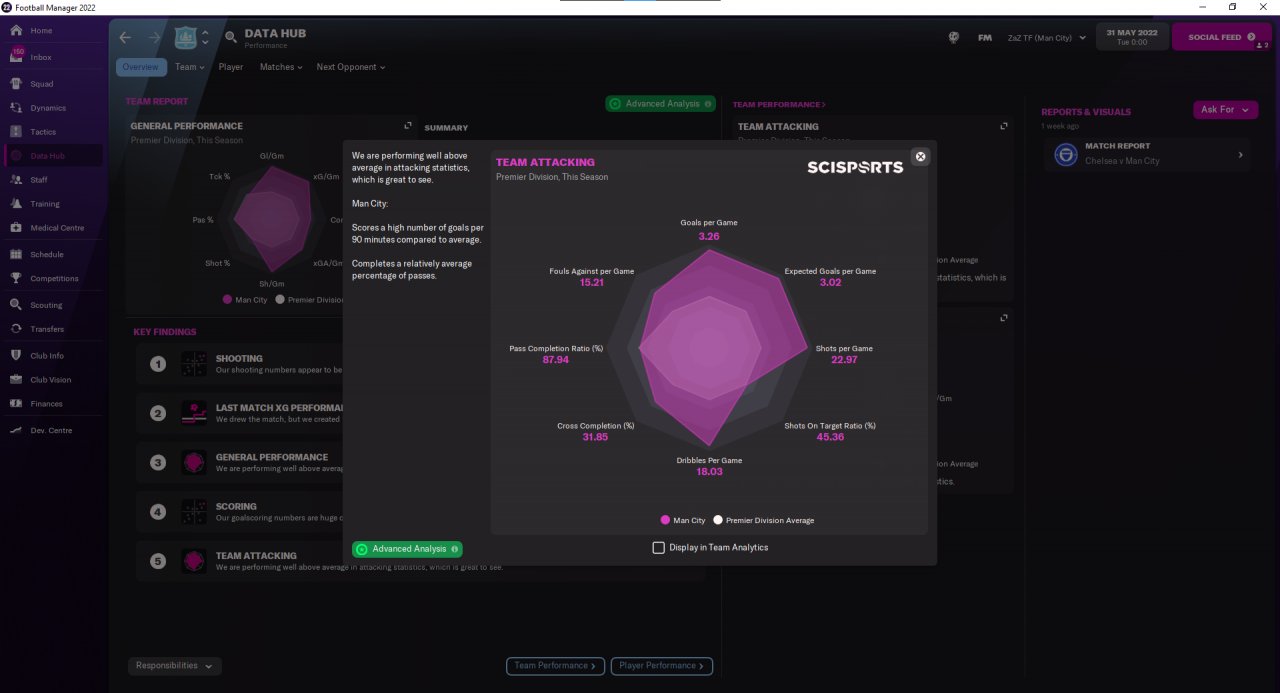Image resolution: width=1280 pixels, height=693 pixels.
Task: Click the Scouting magnifier icon
Action: click(x=16, y=305)
